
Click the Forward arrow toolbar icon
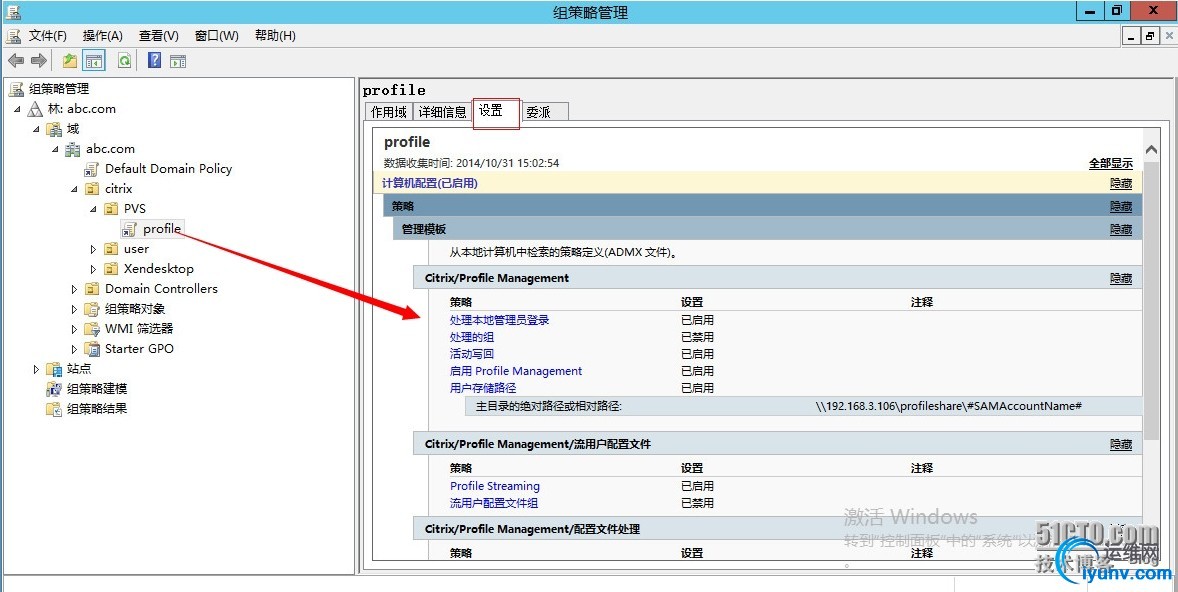point(39,61)
